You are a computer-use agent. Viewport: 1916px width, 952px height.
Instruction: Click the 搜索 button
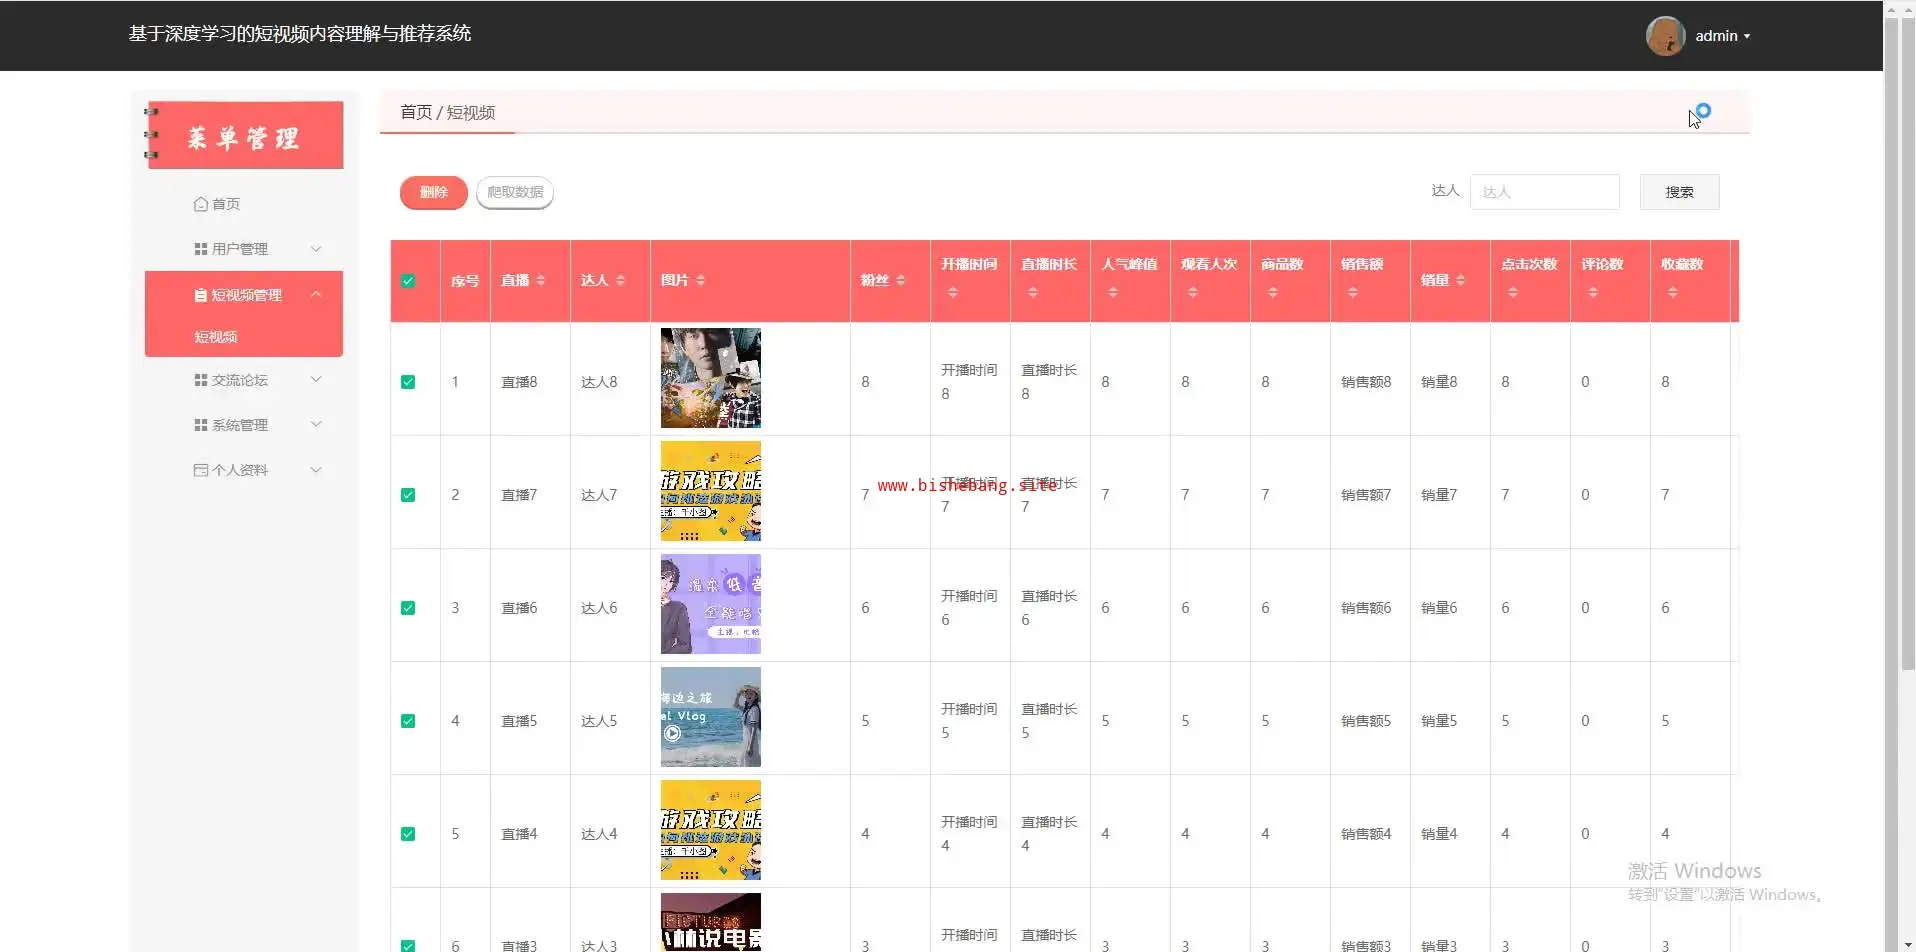pyautogui.click(x=1679, y=192)
